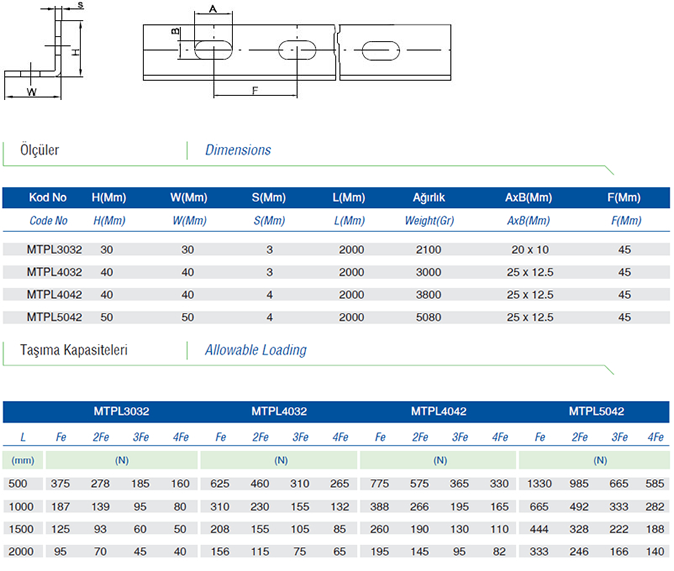Click the Ağırlık column header

click(x=429, y=198)
